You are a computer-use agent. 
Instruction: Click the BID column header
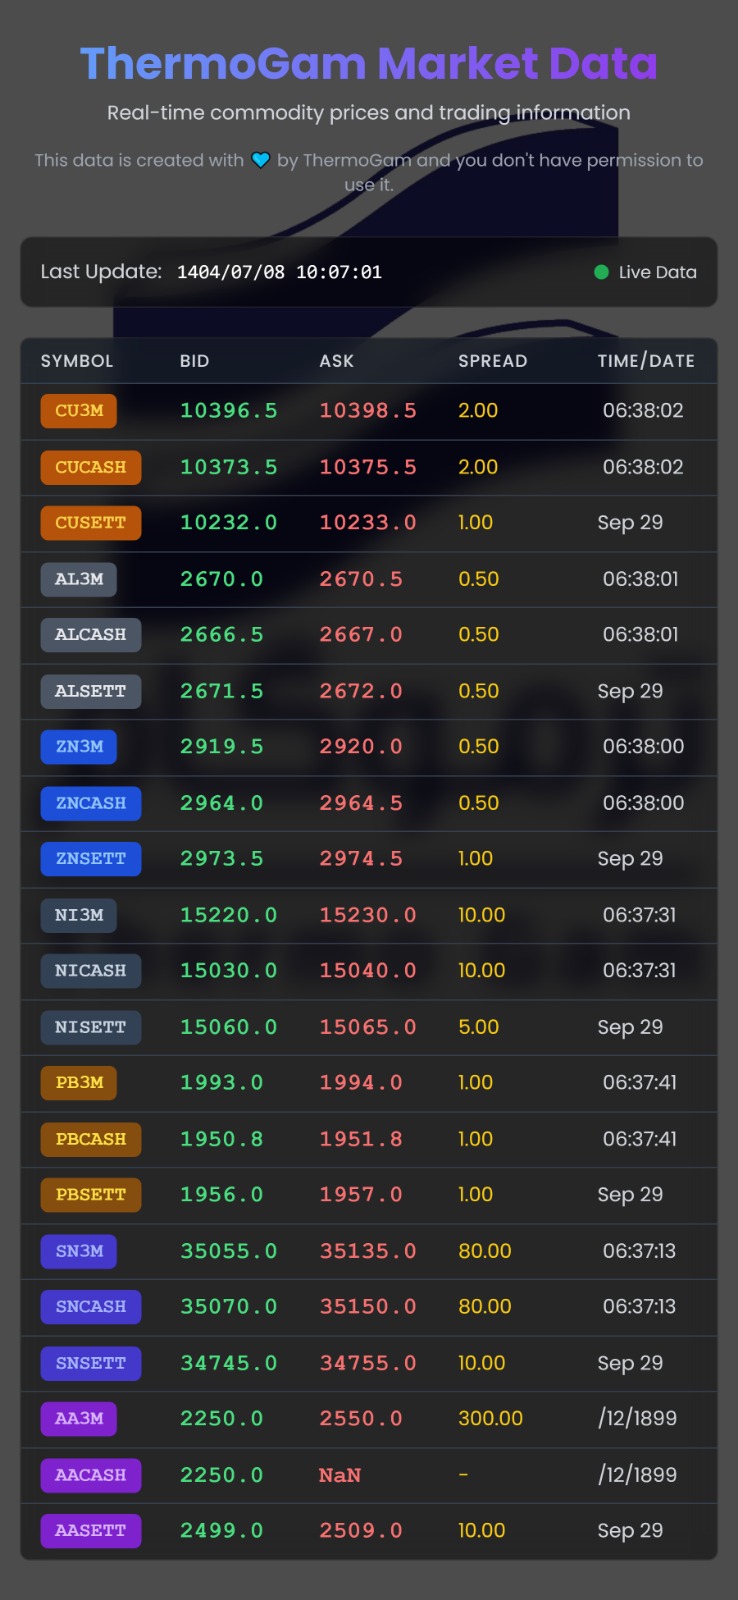pos(195,361)
